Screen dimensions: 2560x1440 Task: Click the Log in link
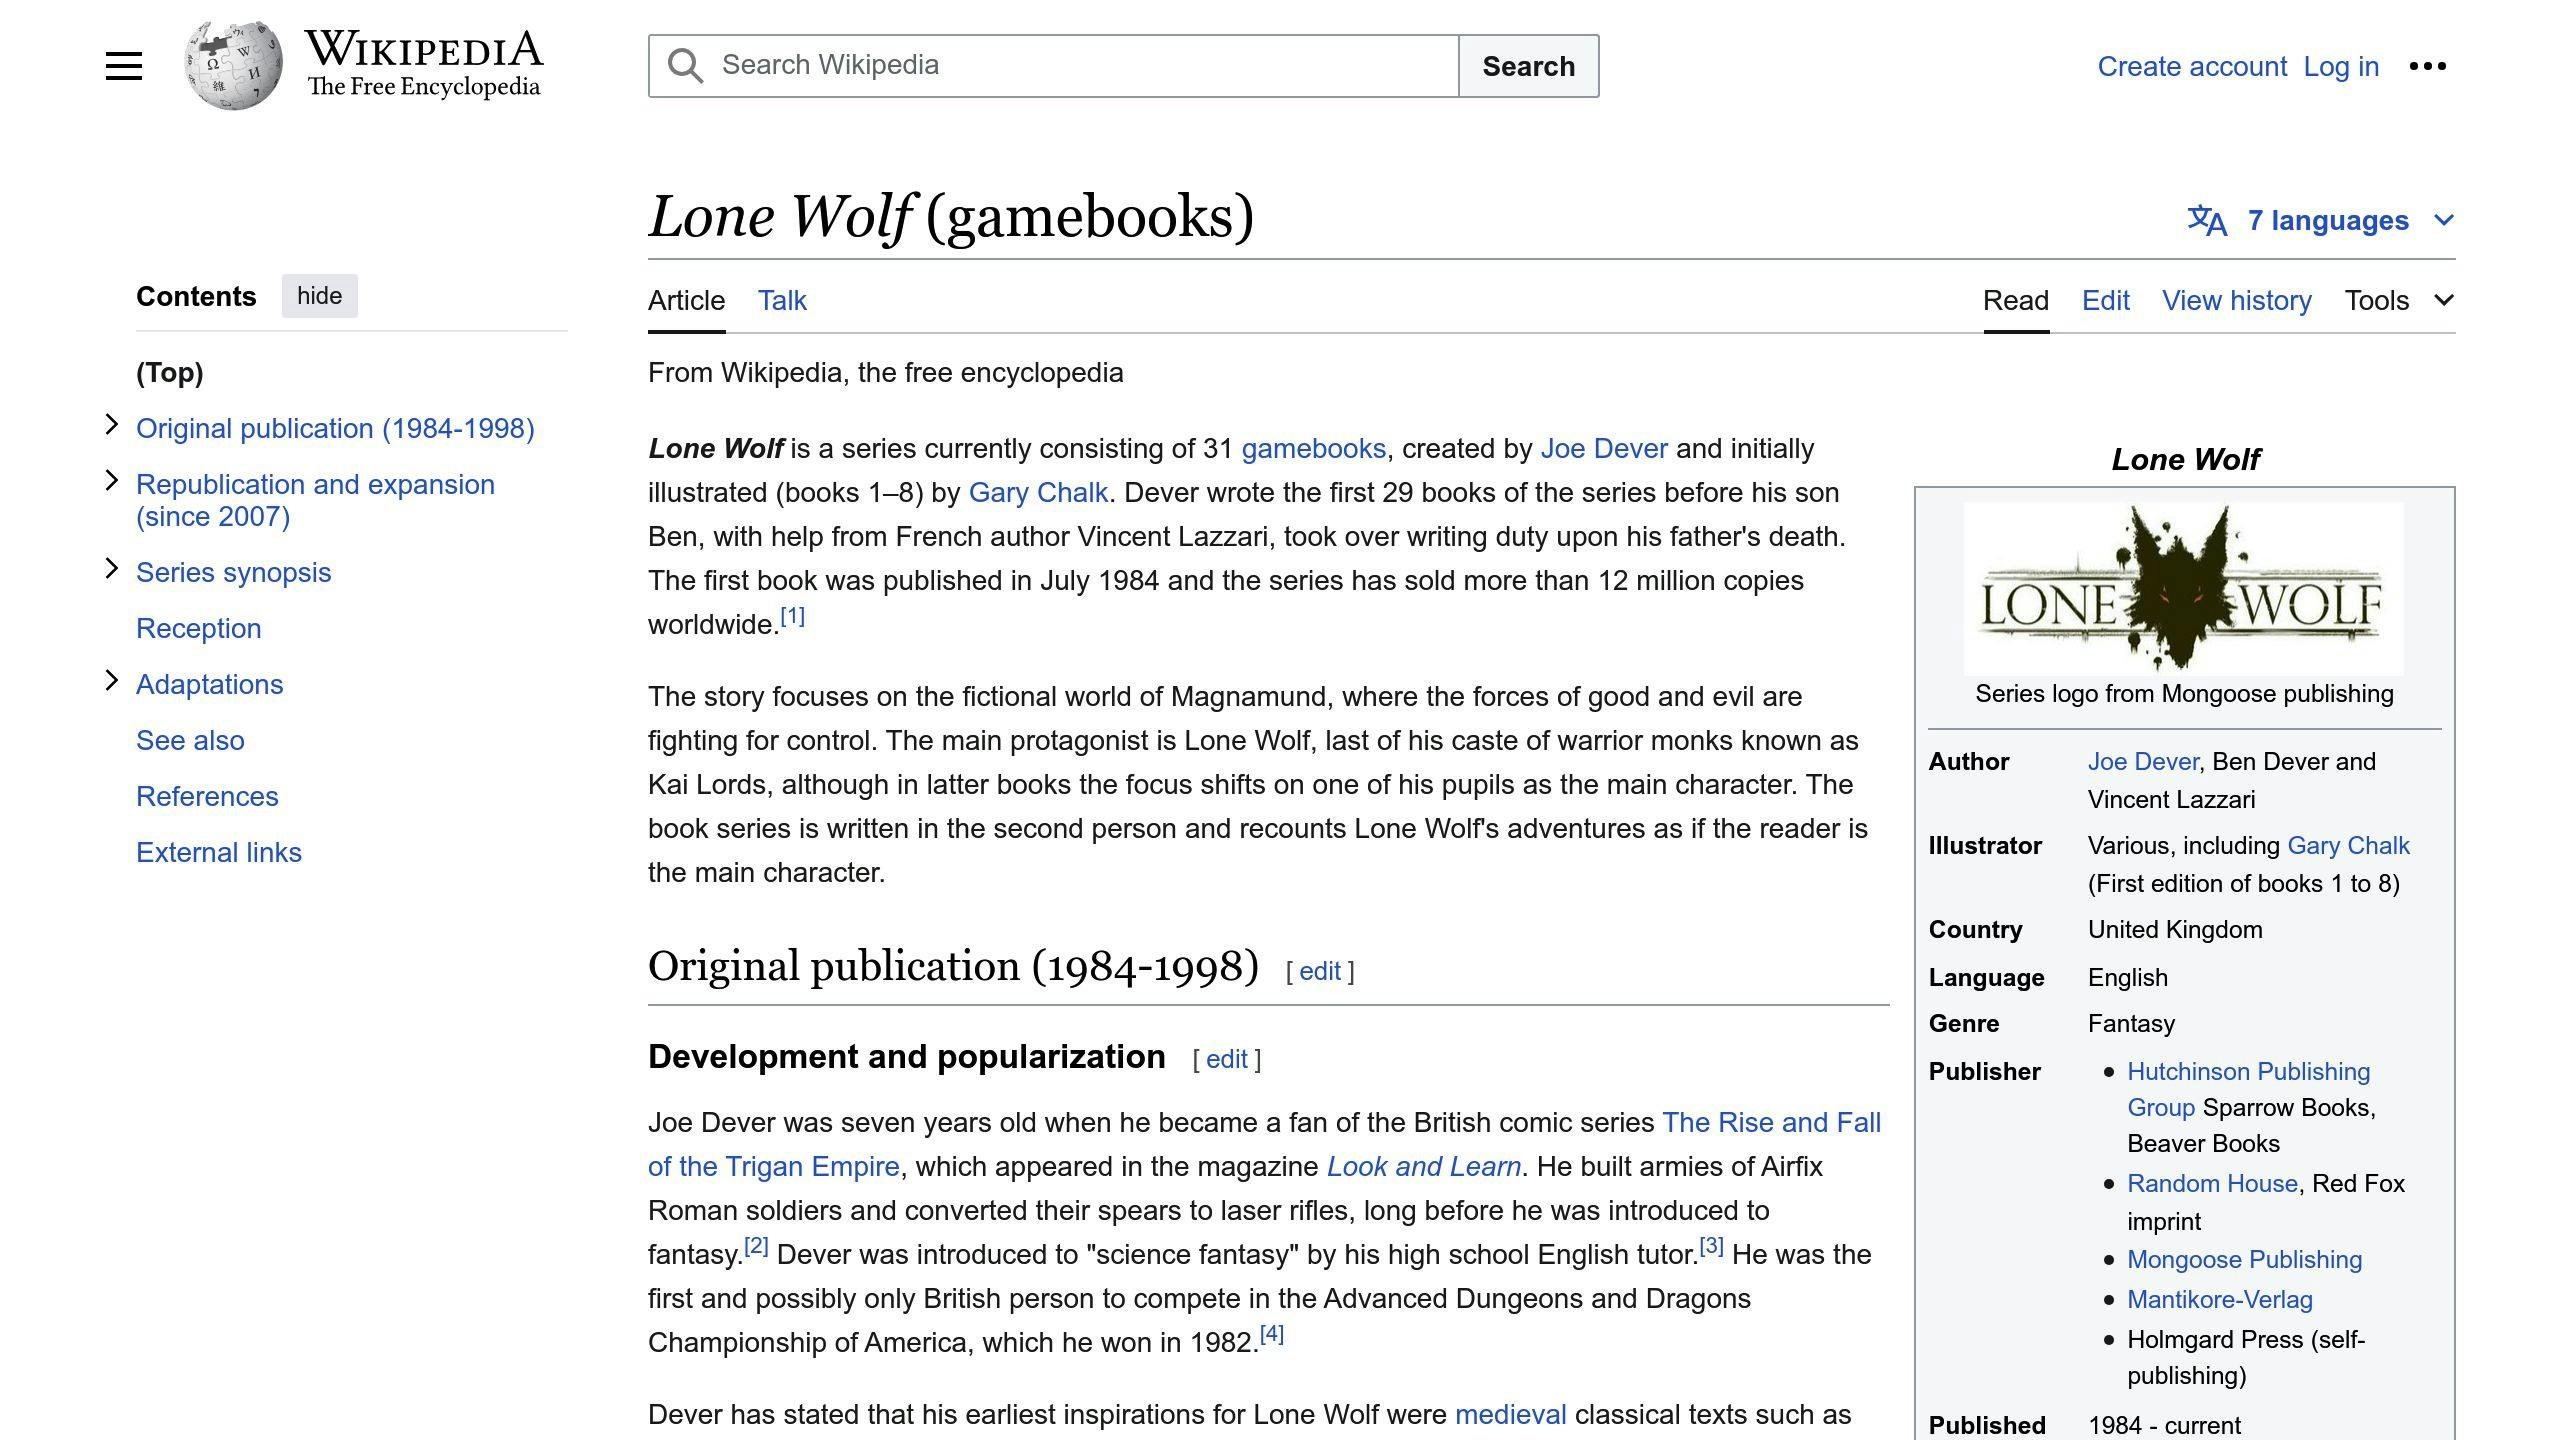[2341, 66]
